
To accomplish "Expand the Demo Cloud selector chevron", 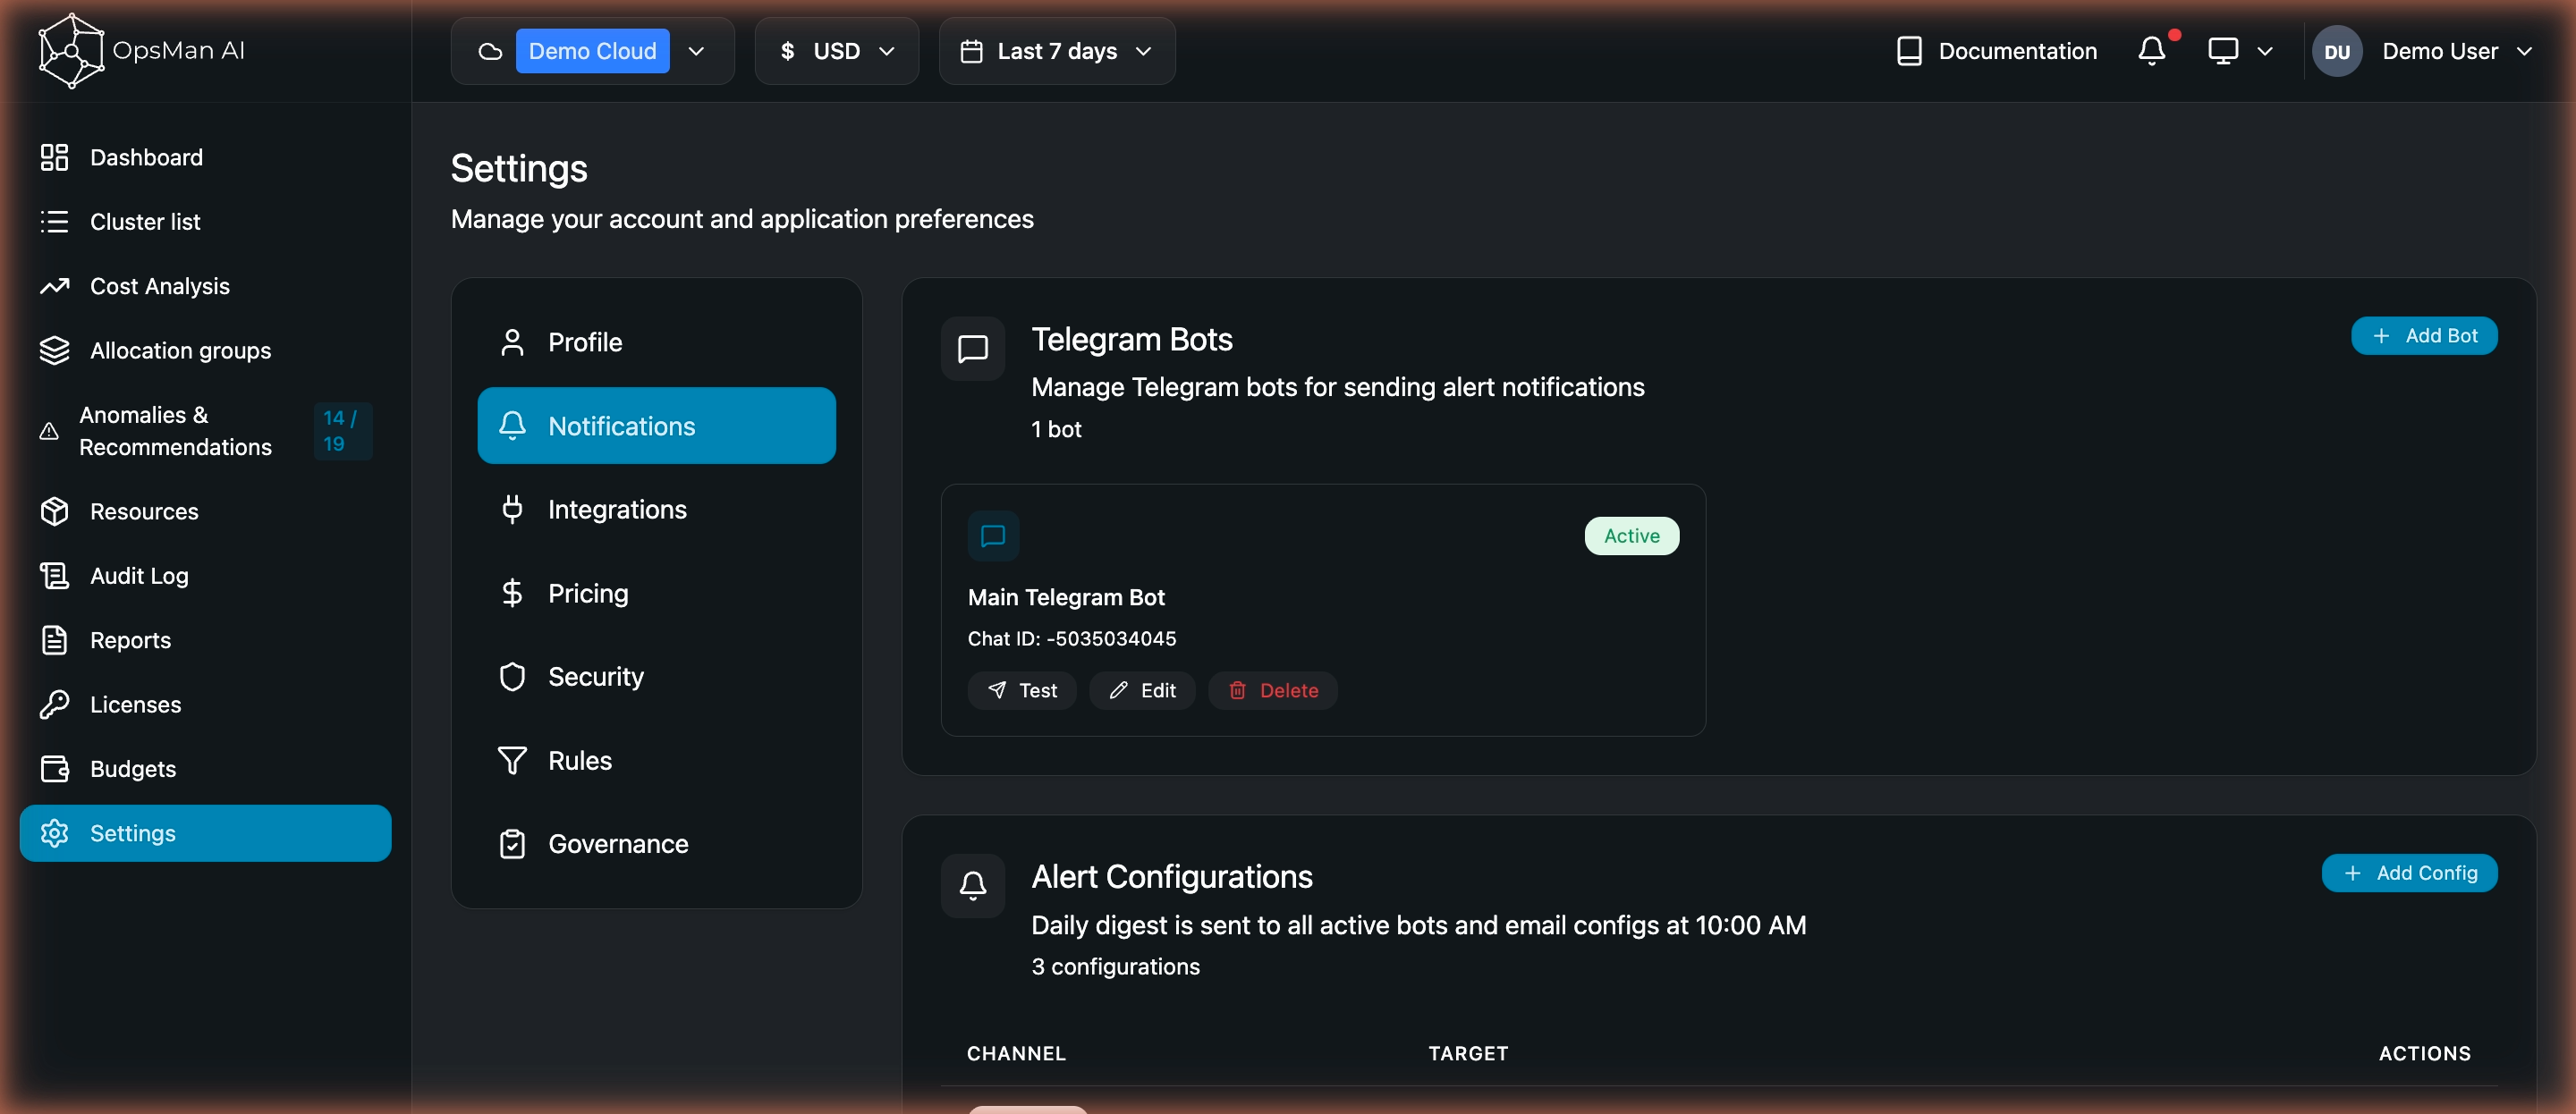I will (697, 51).
